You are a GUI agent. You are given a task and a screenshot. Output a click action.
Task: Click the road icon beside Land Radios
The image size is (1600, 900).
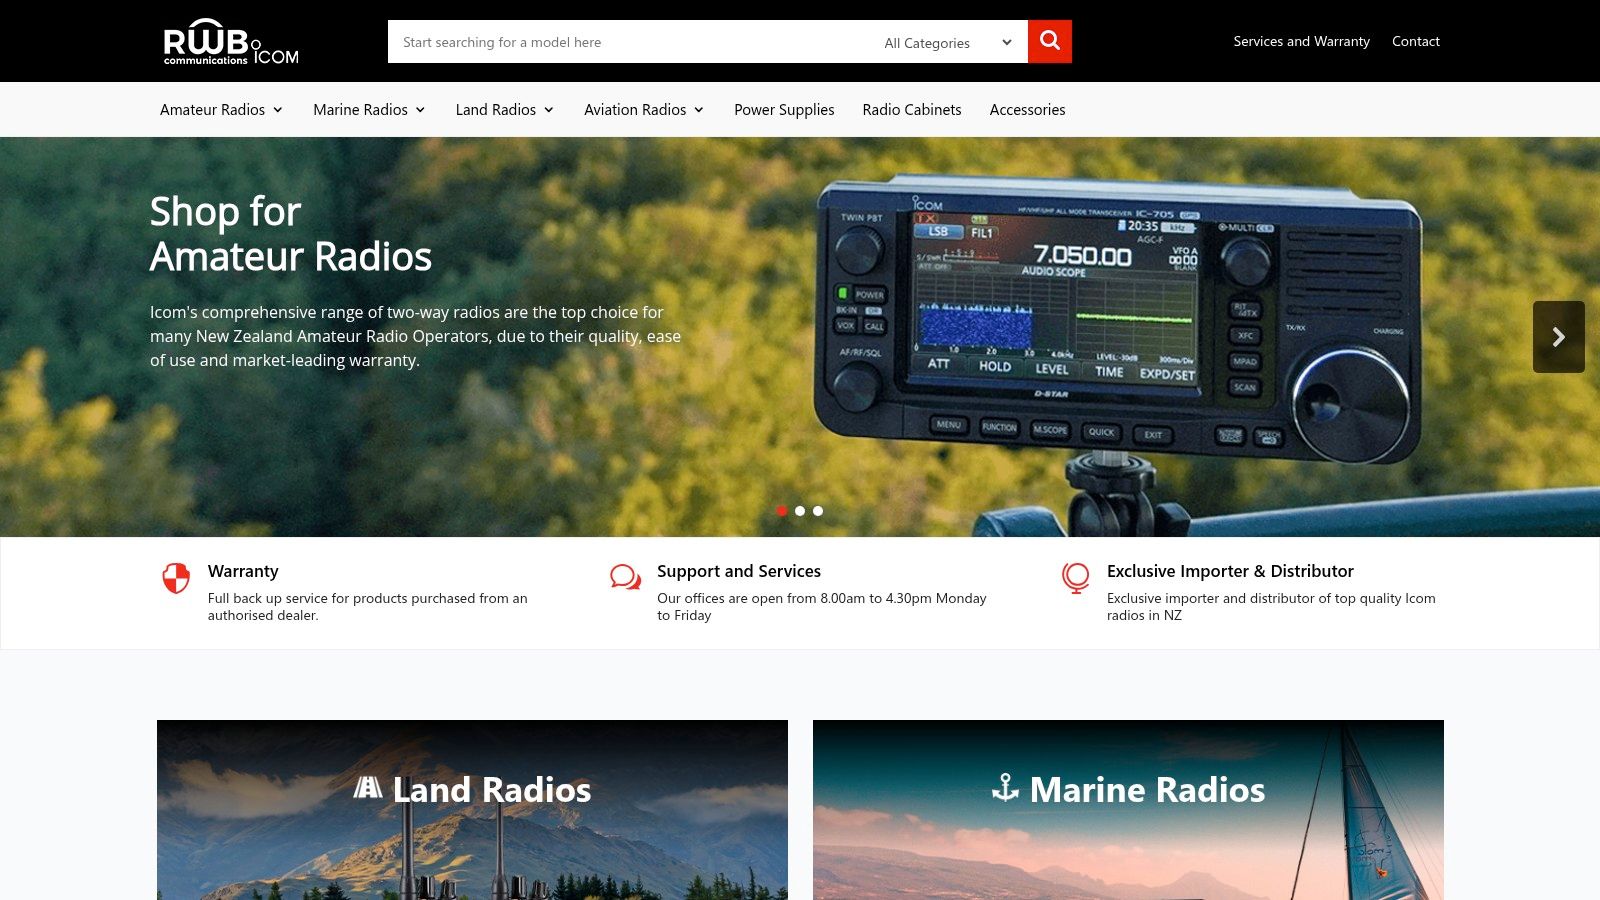pyautogui.click(x=368, y=788)
